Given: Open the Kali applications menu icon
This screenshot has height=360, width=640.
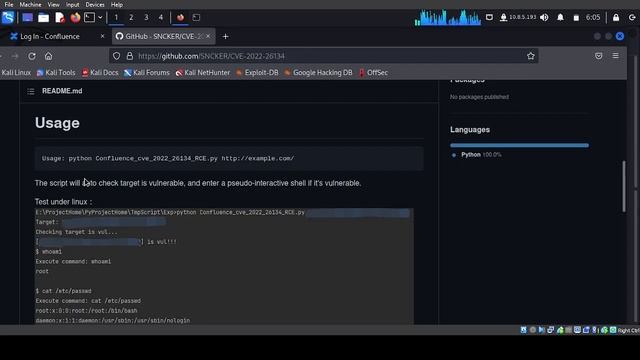Looking at the screenshot, I should tap(8, 18).
